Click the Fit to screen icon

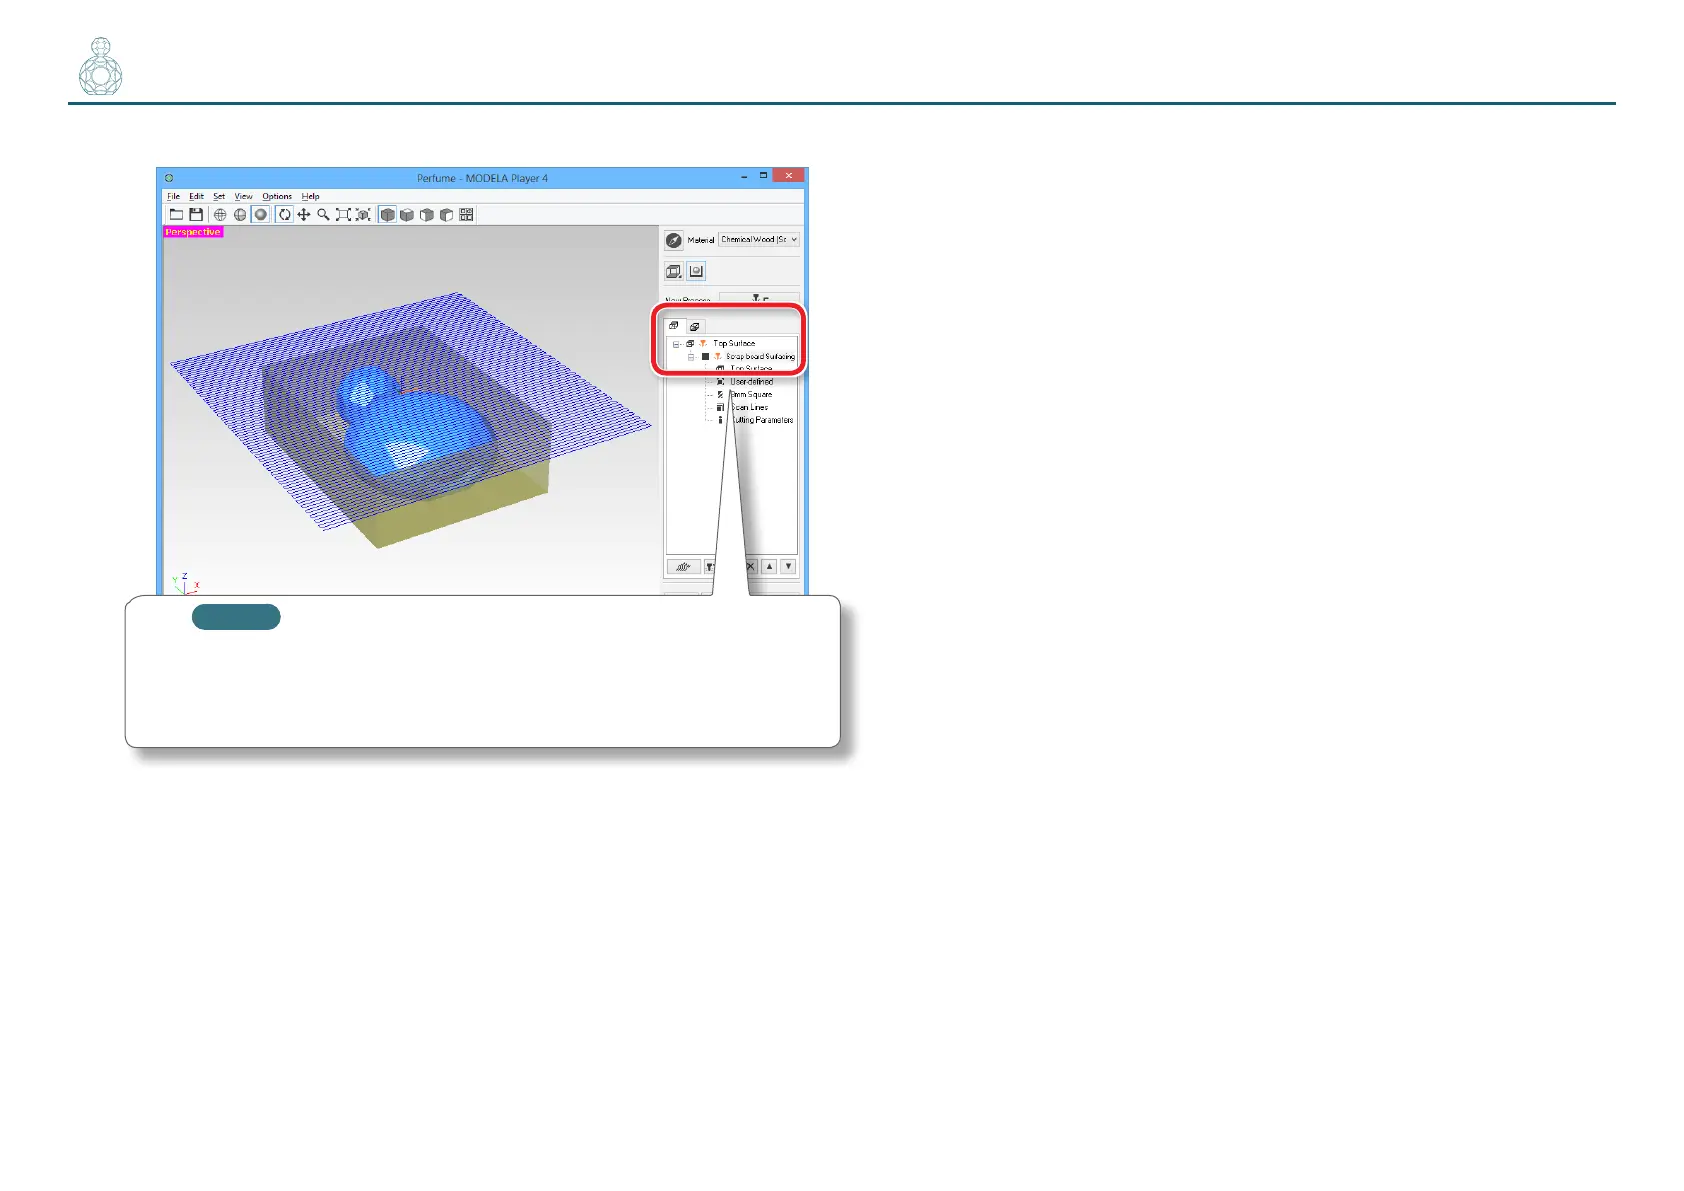(x=343, y=214)
